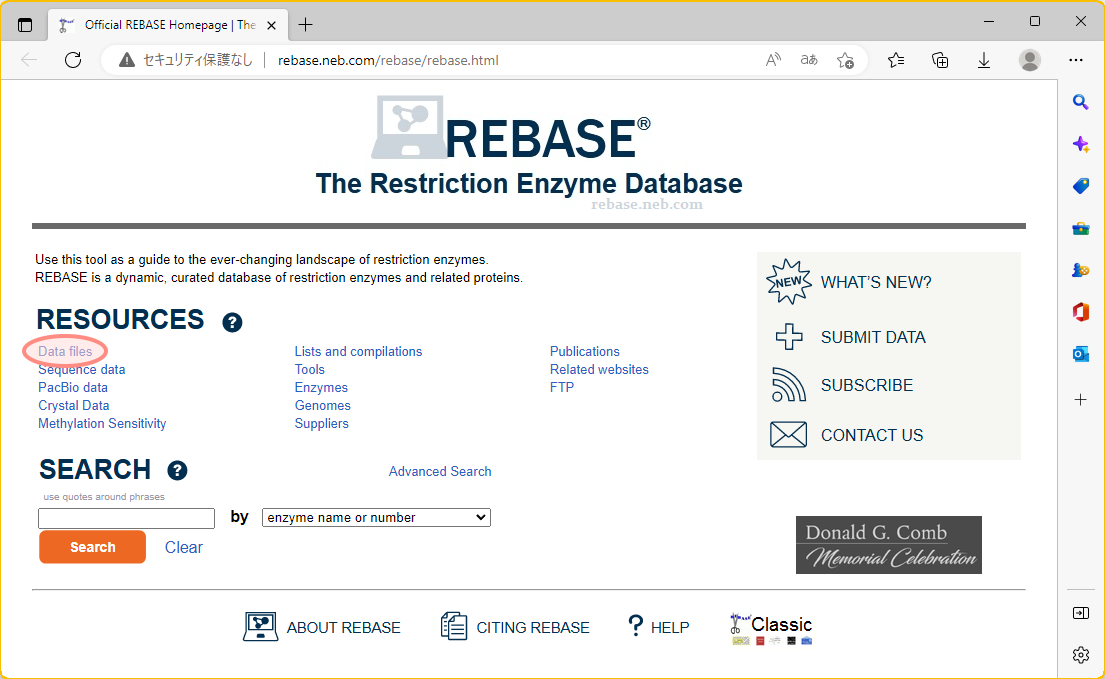Image resolution: width=1105 pixels, height=679 pixels.
Task: Click the not secure warning icon
Action: (127, 61)
